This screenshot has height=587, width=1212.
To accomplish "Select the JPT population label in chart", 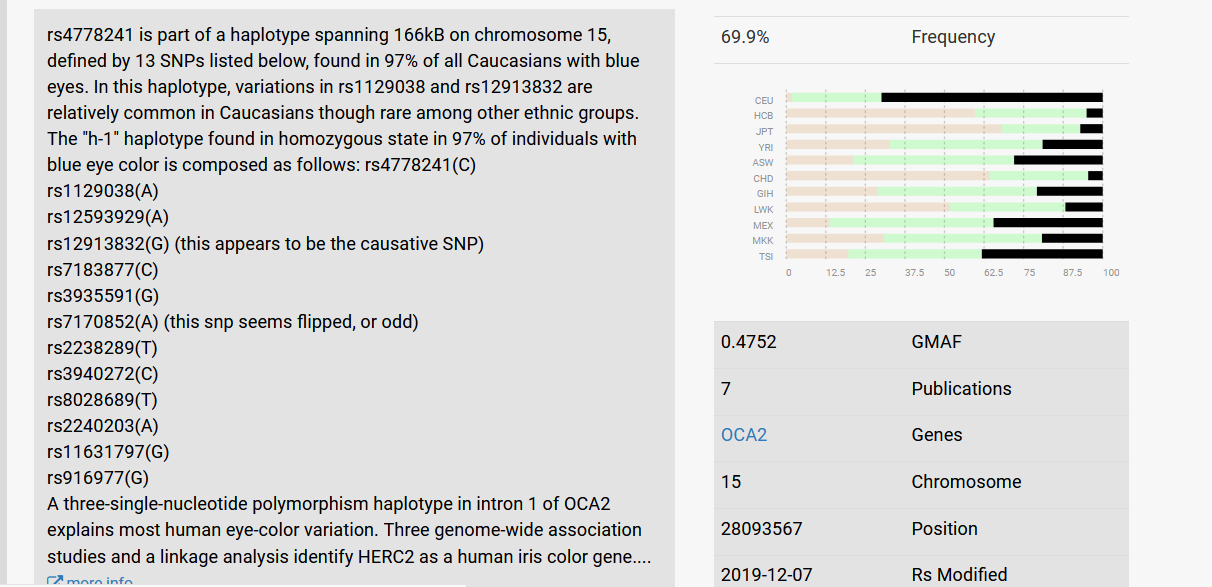I will [764, 131].
